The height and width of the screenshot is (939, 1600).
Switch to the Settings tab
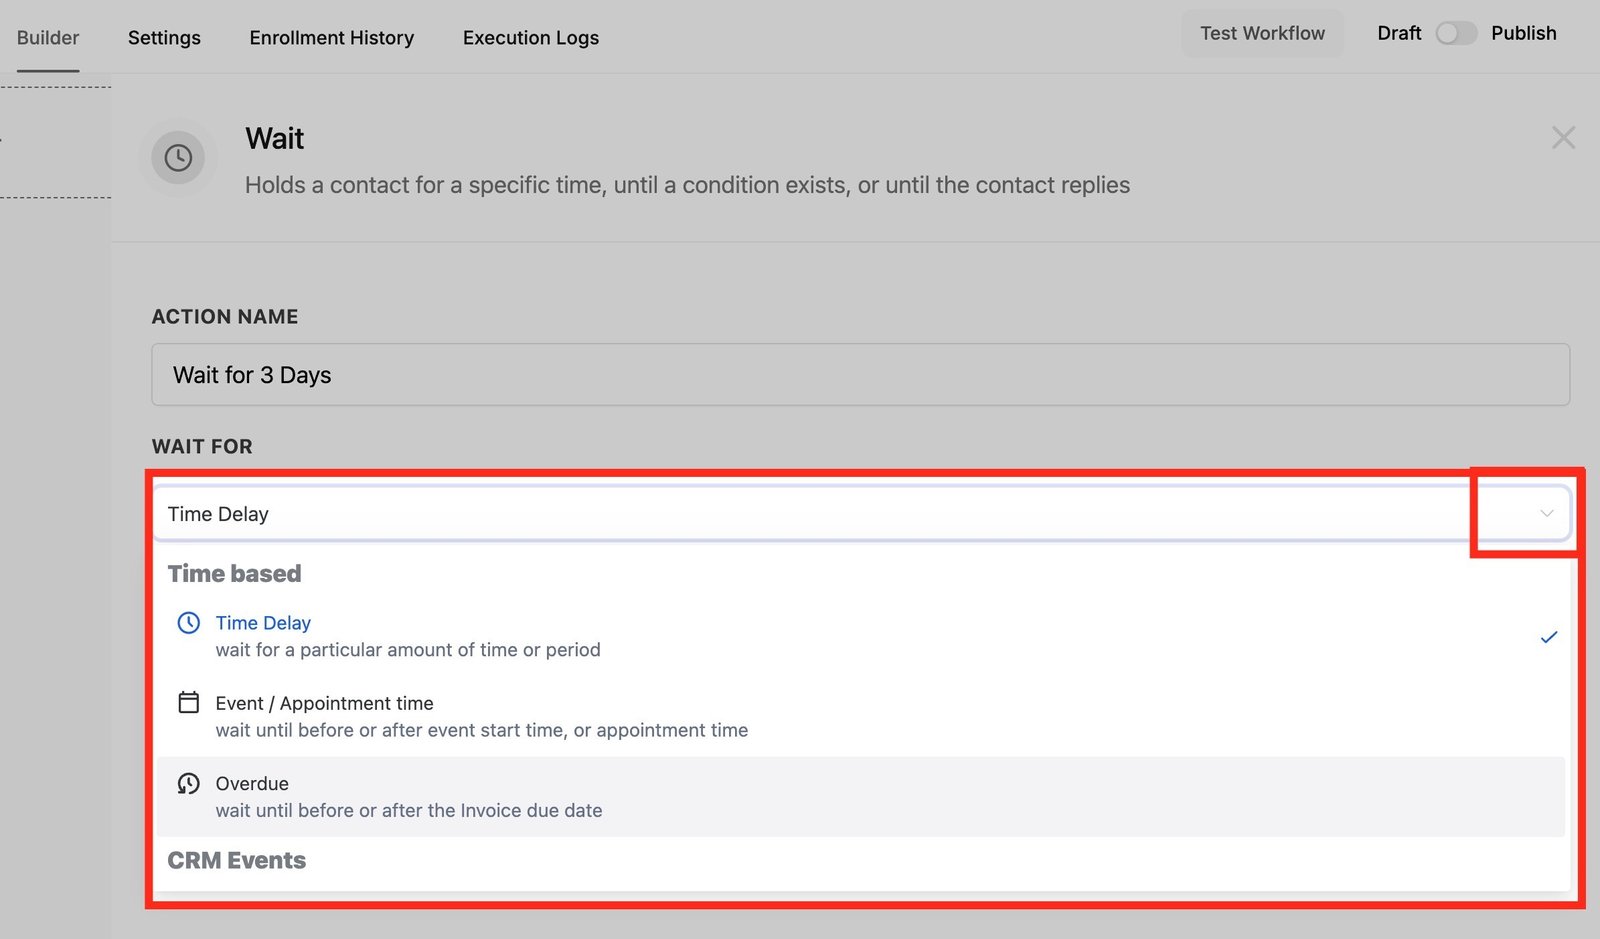[x=164, y=38]
